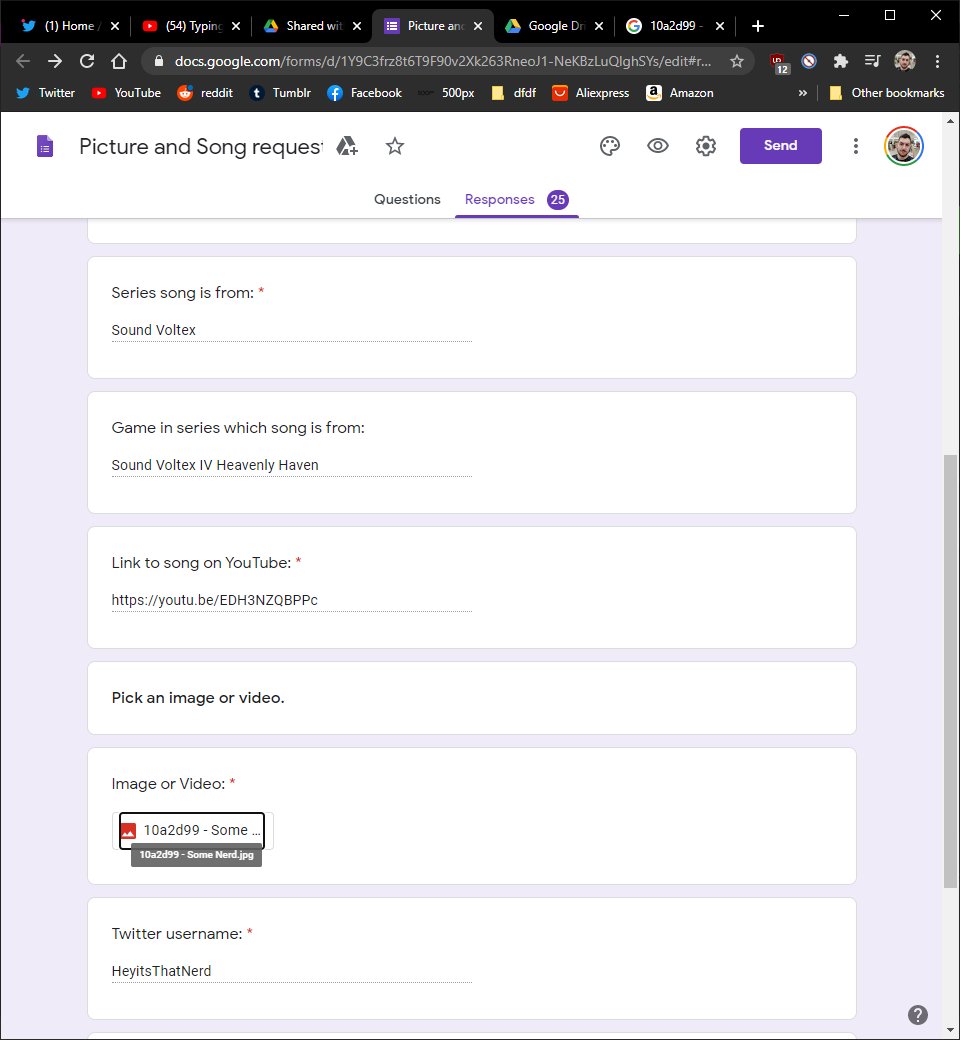960x1040 pixels.
Task: Expand the hidden bookmarks chevron
Action: pyautogui.click(x=802, y=93)
